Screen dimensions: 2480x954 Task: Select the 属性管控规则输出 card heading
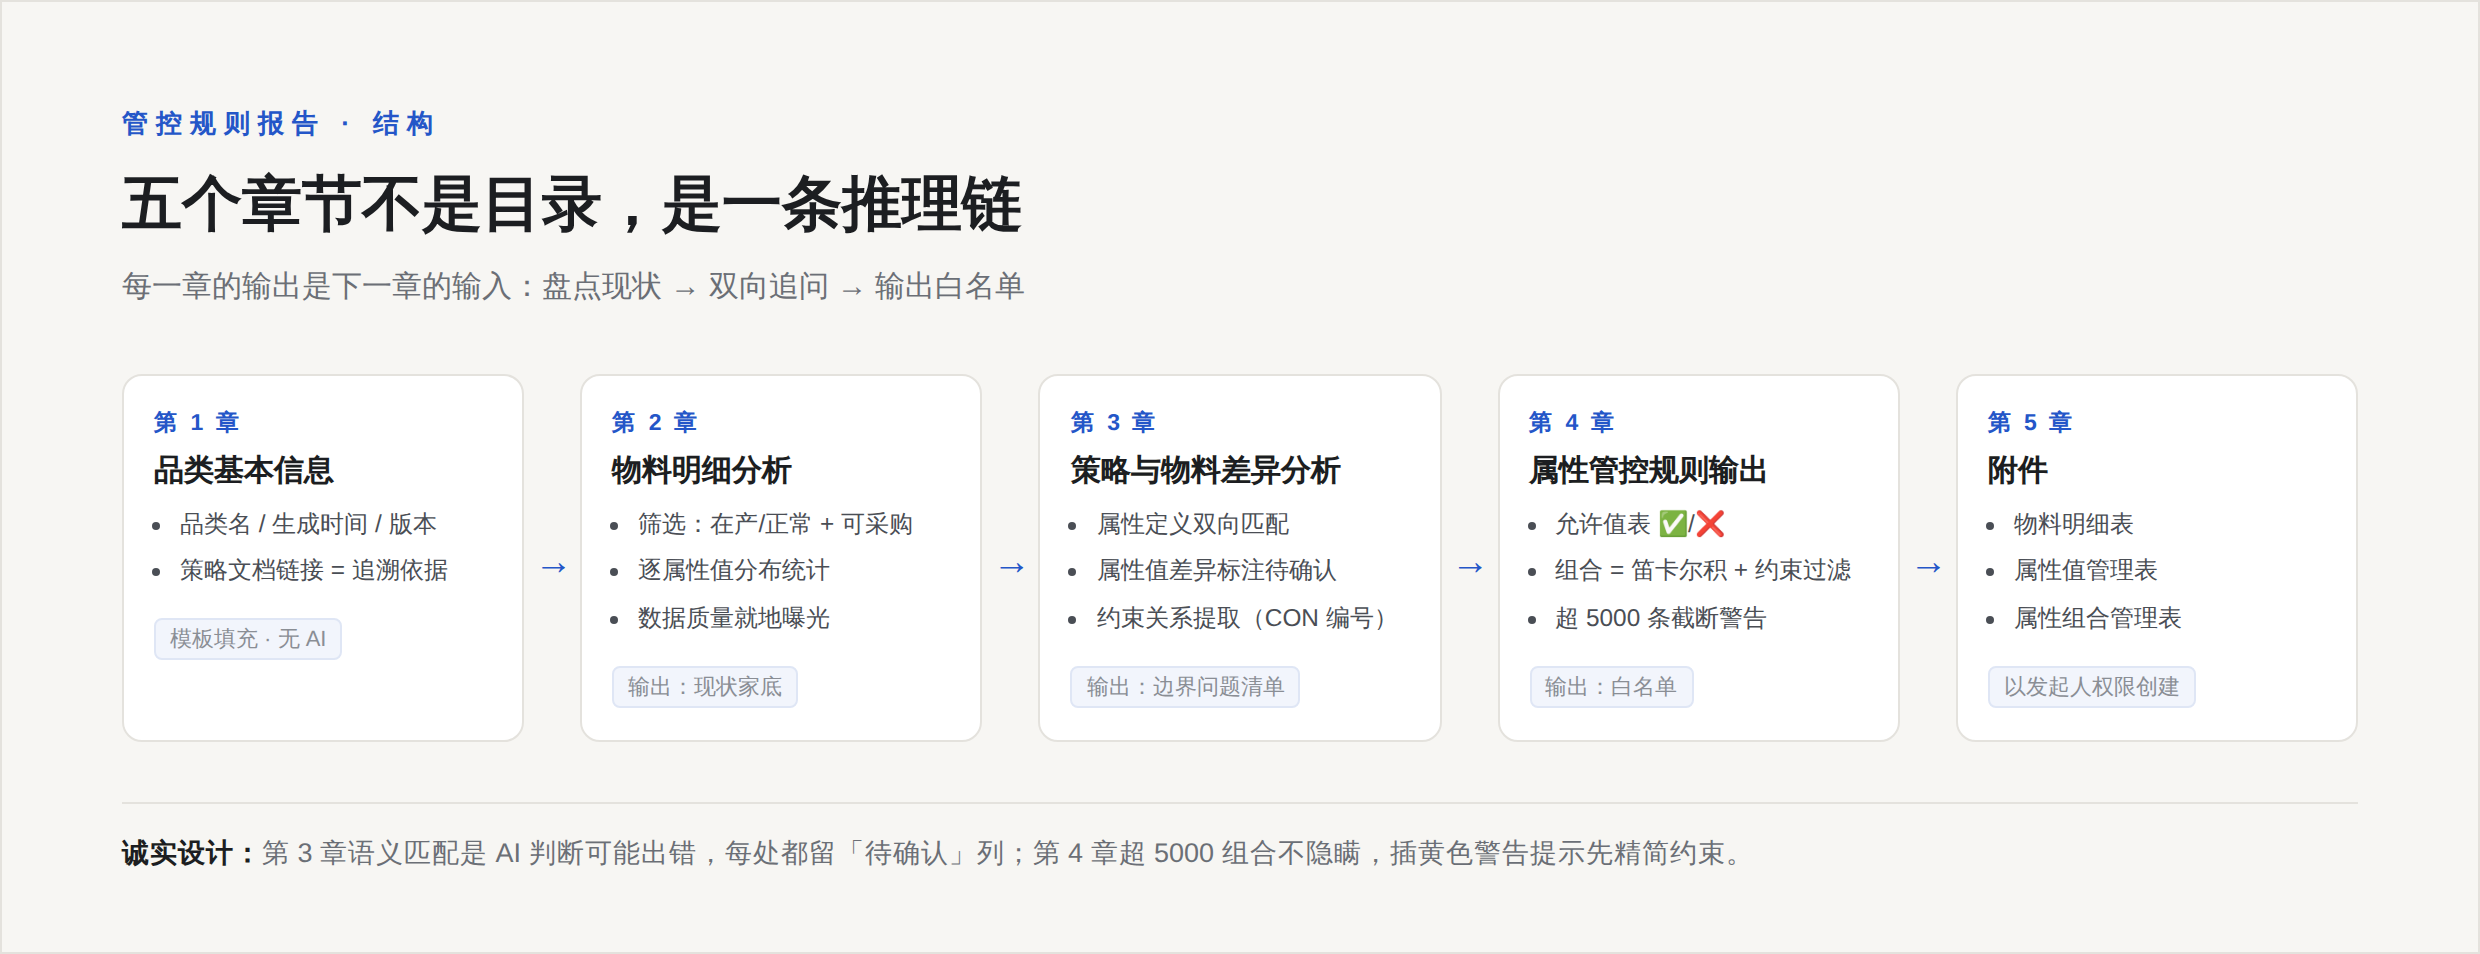click(1648, 470)
